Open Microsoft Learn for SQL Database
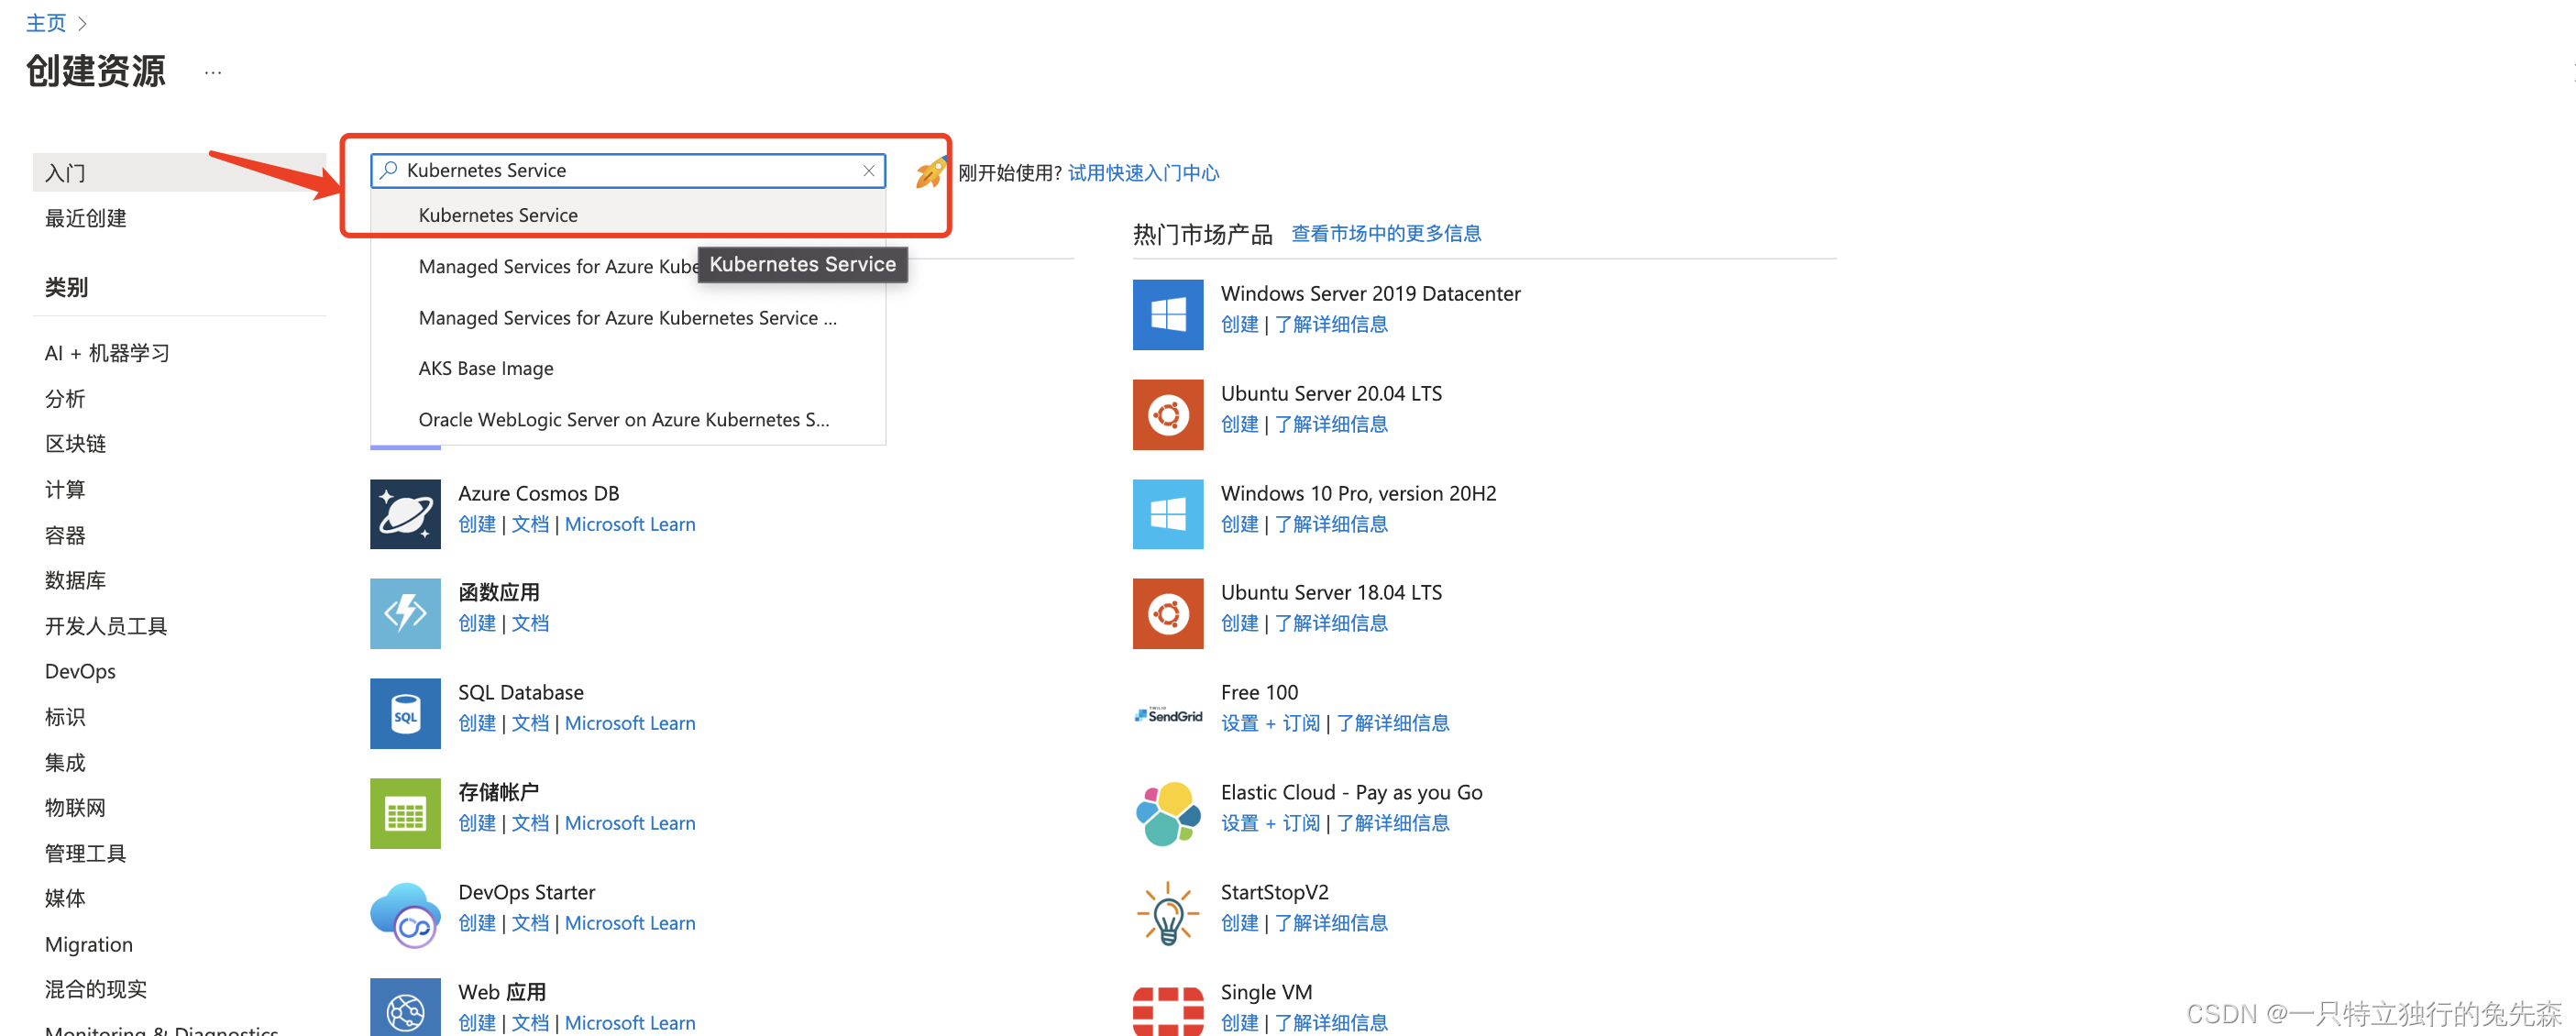The width and height of the screenshot is (2576, 1036). (x=630, y=723)
